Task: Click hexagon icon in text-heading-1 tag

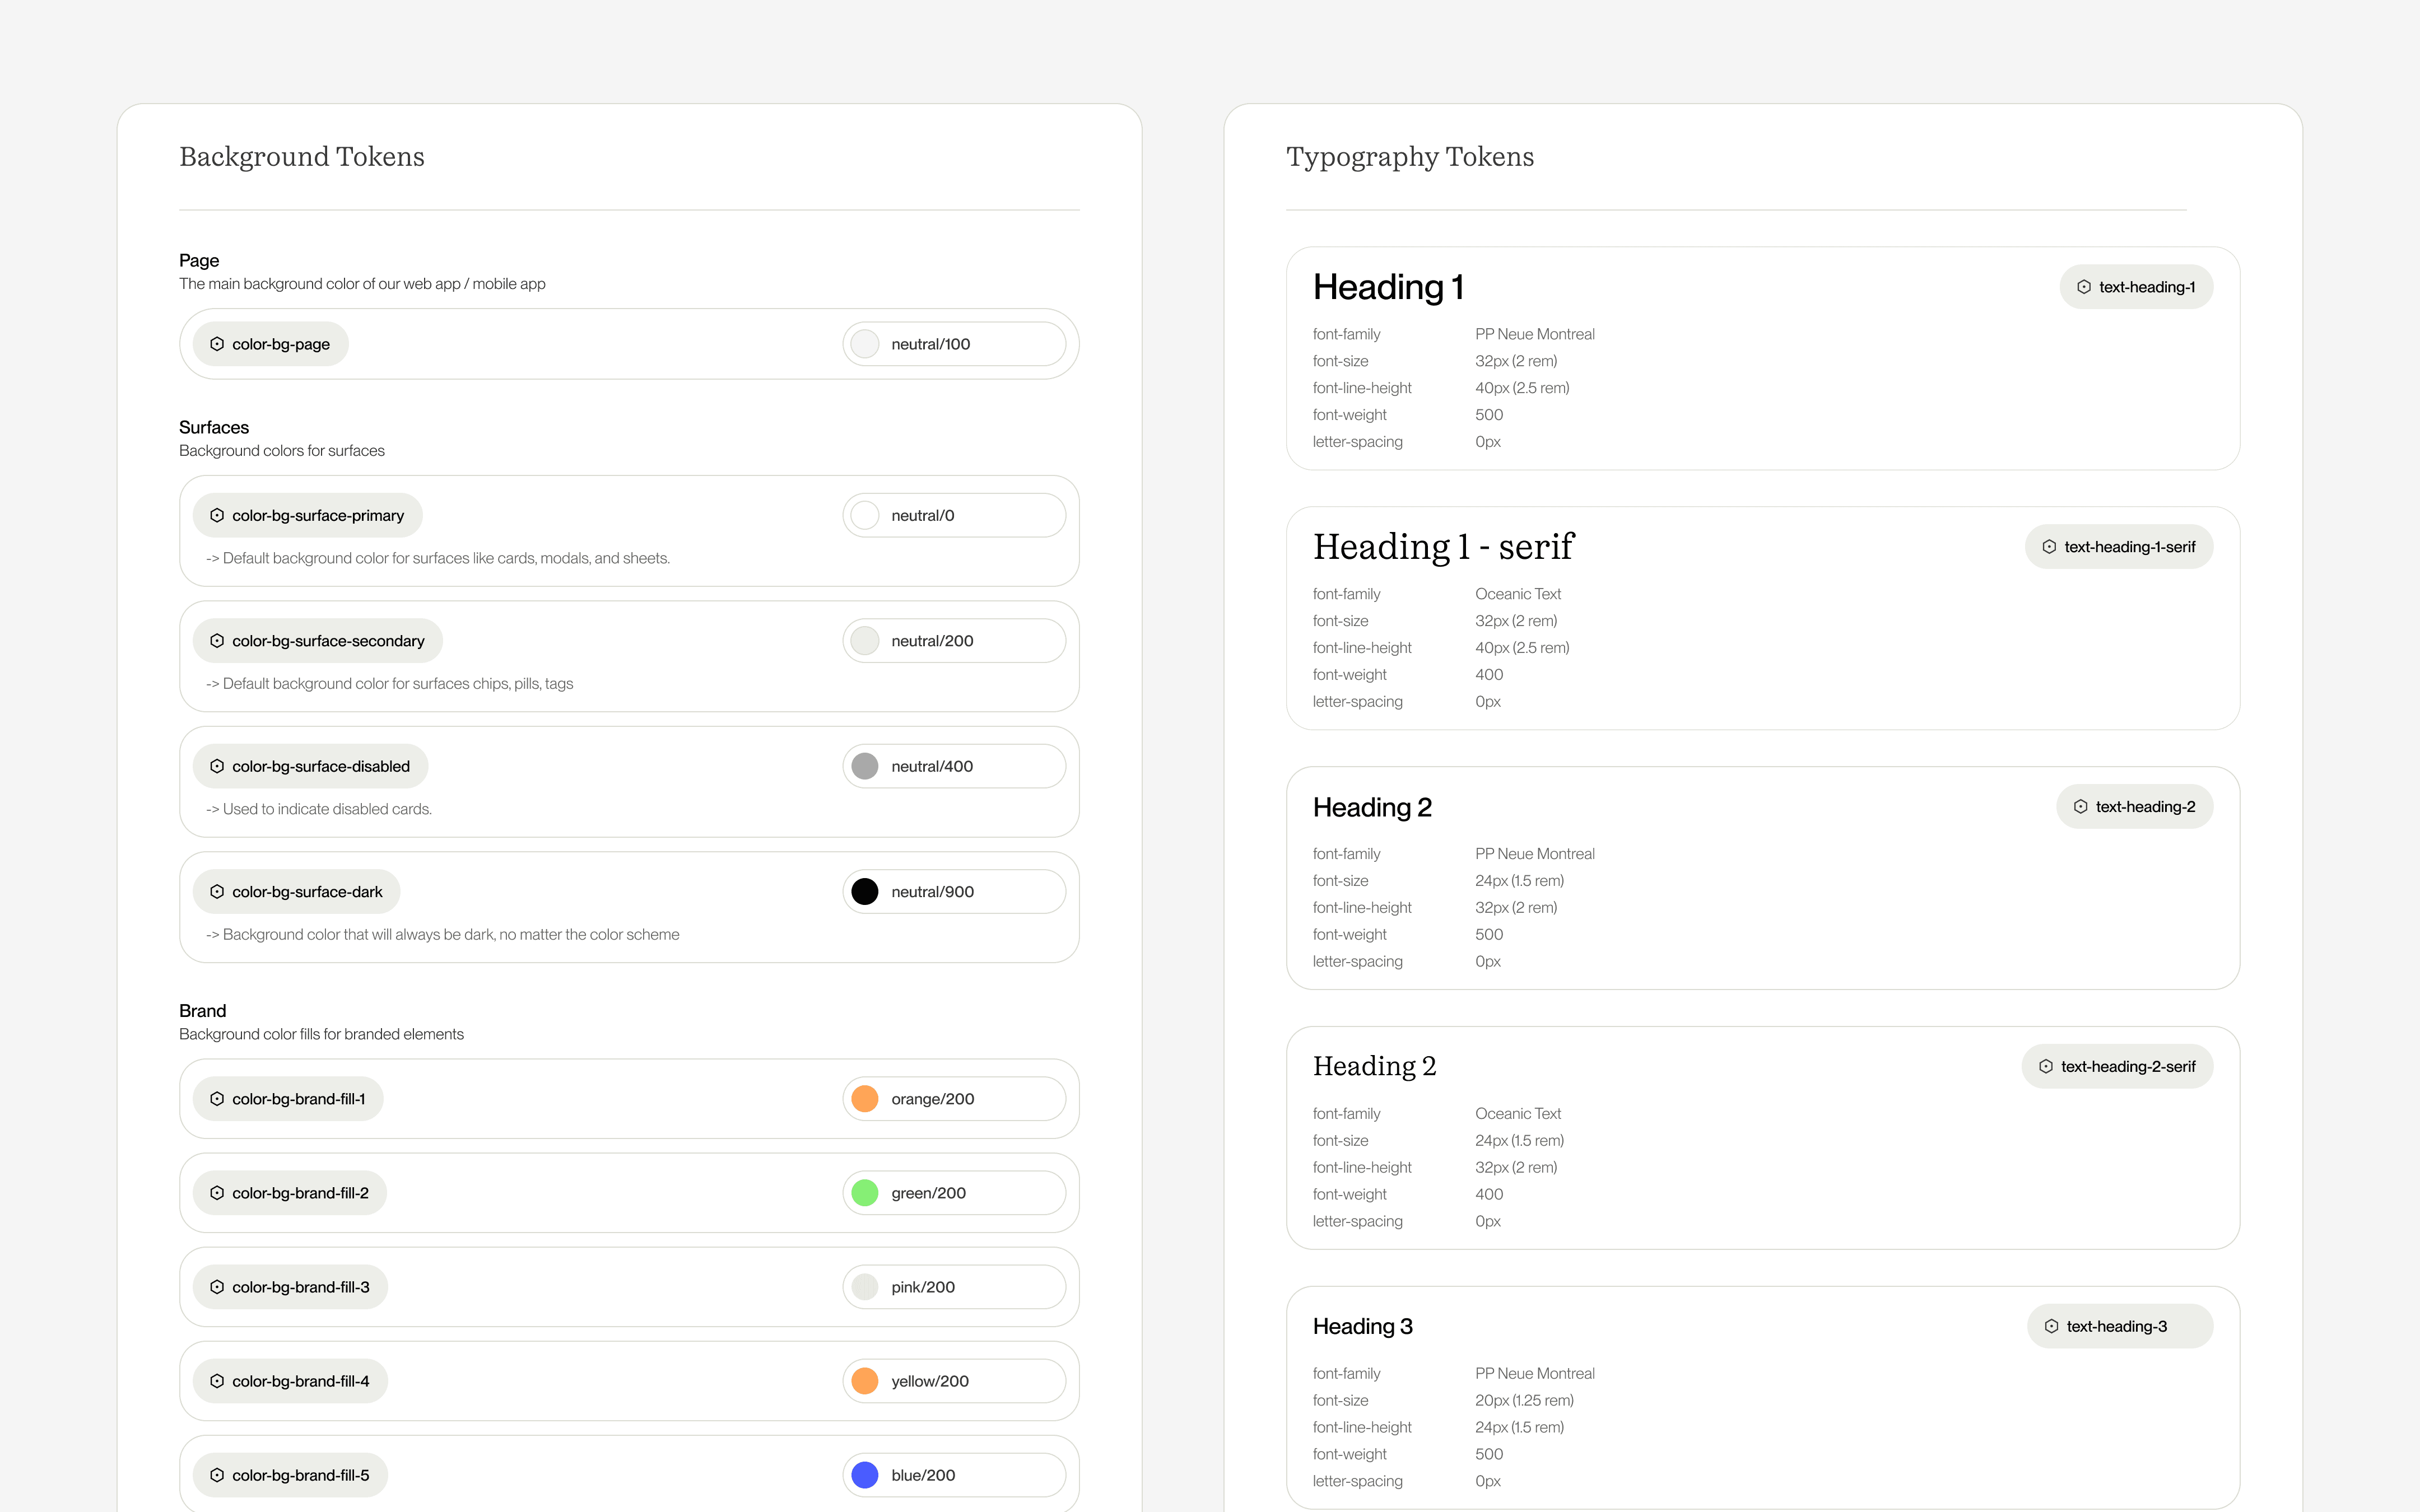Action: pos(2084,287)
